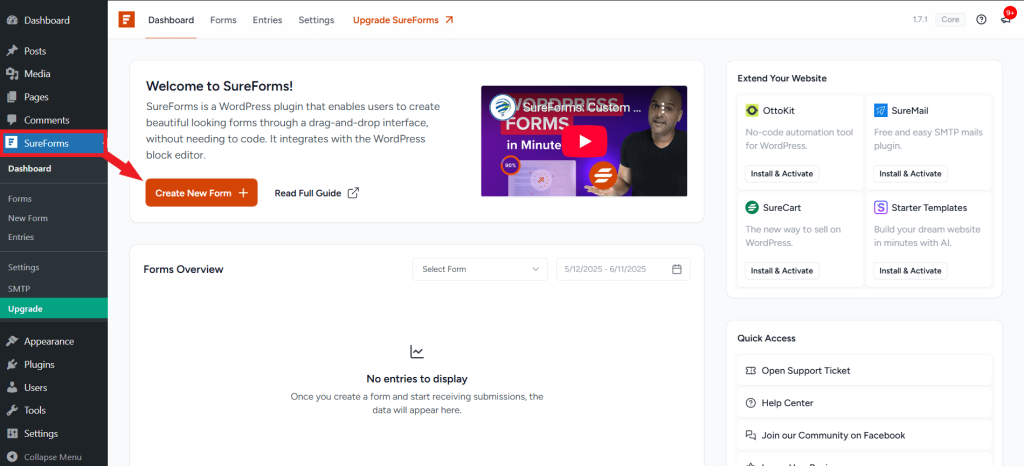The height and width of the screenshot is (466, 1024).
Task: Open the help question mark icon
Action: pos(981,20)
